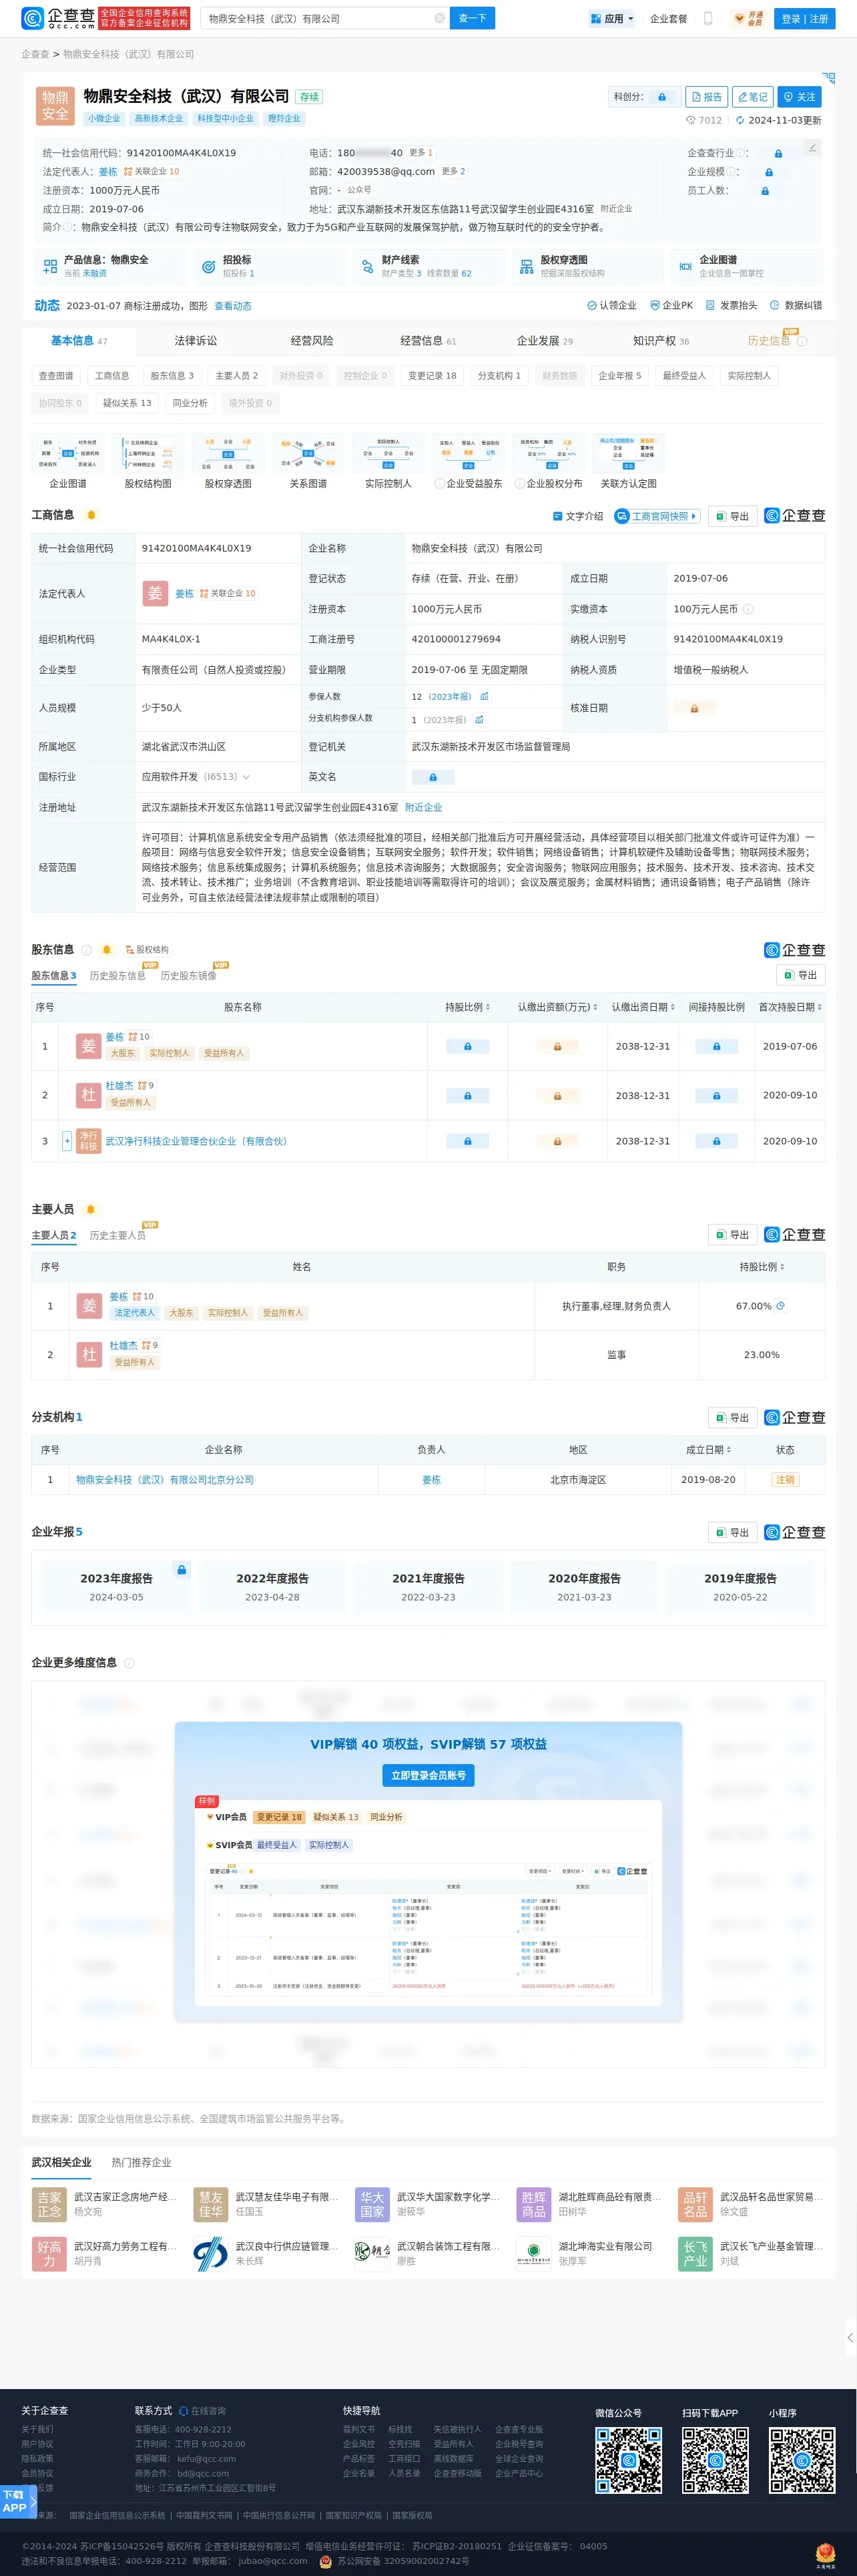Switch to the 法律诉讼 tab
The height and width of the screenshot is (2576, 857).
click(x=196, y=341)
